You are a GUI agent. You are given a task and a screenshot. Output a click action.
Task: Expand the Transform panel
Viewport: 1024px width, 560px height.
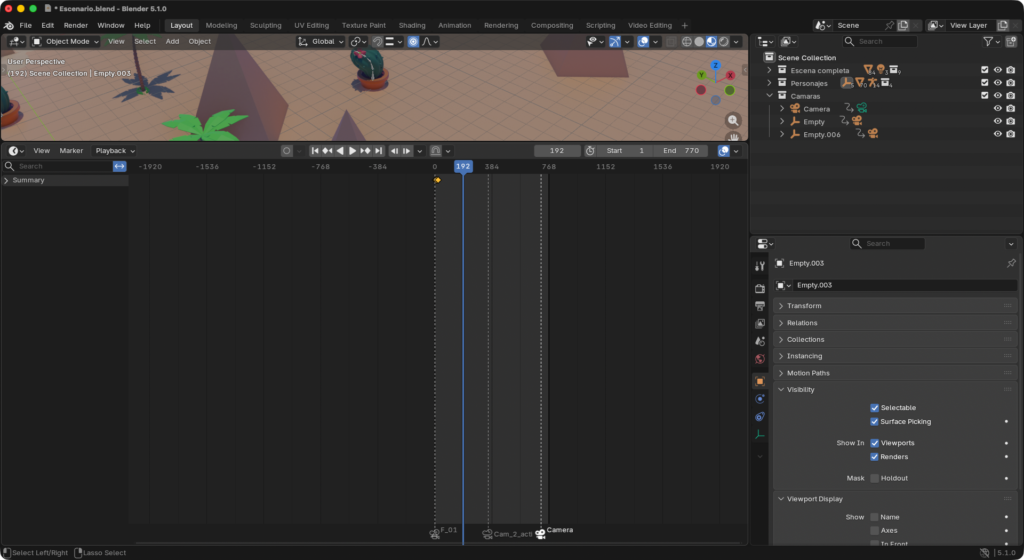(804, 306)
